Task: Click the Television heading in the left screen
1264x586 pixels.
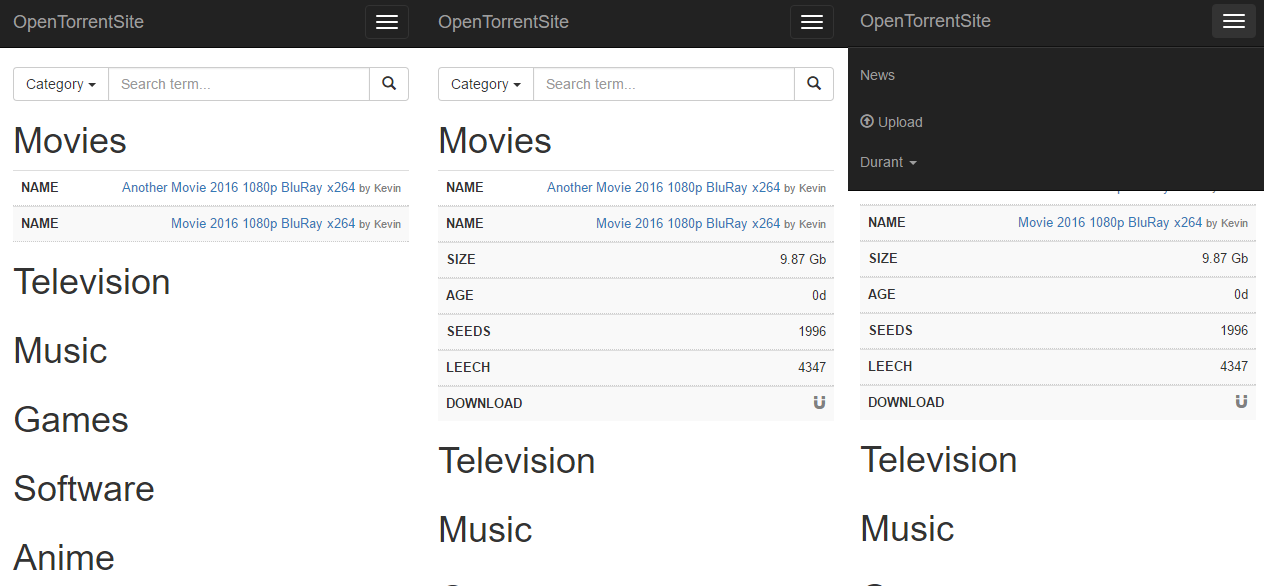Action: (x=92, y=282)
